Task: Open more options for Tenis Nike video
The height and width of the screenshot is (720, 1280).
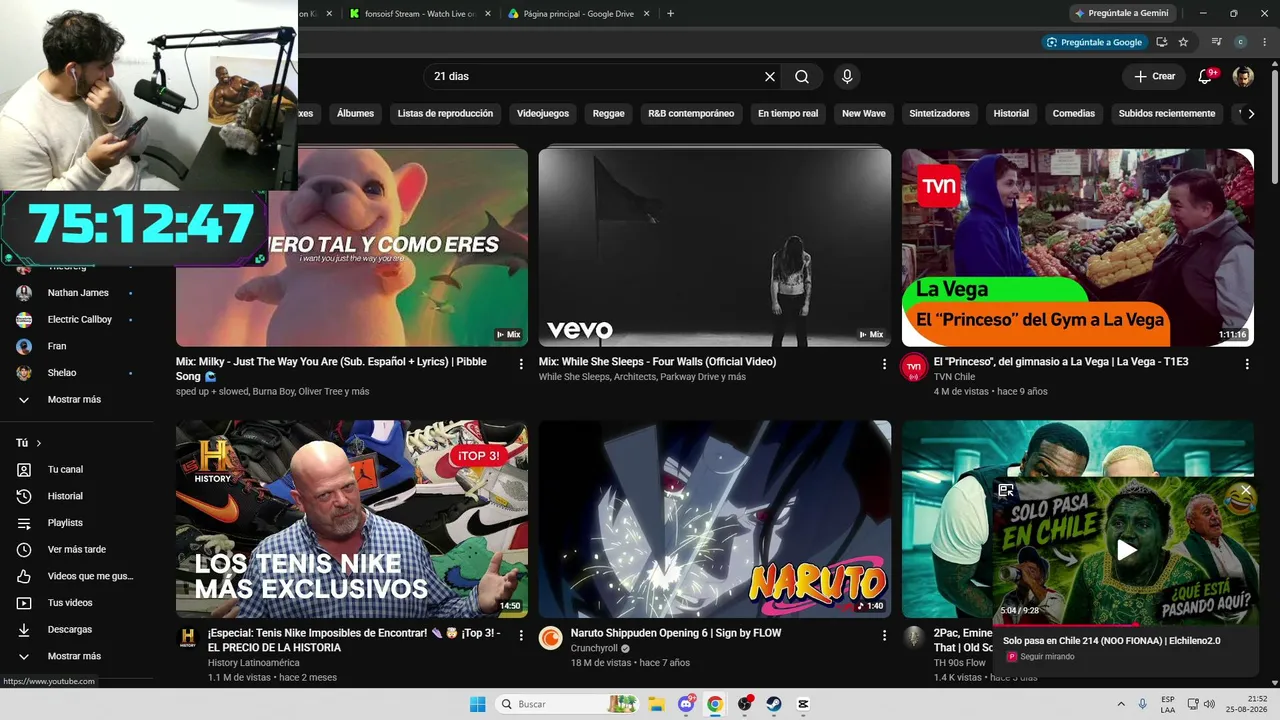Action: [x=521, y=635]
